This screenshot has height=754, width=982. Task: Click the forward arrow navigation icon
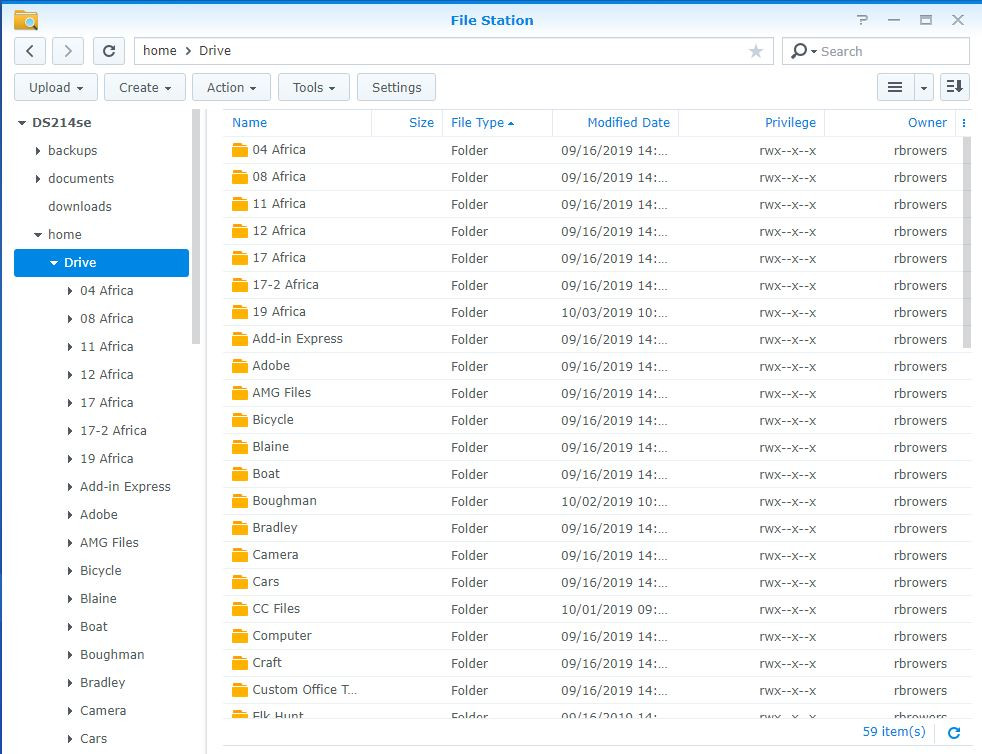pos(67,51)
